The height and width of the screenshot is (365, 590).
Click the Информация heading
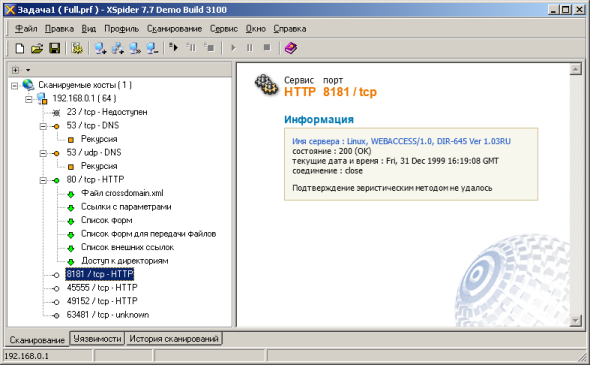coord(319,119)
